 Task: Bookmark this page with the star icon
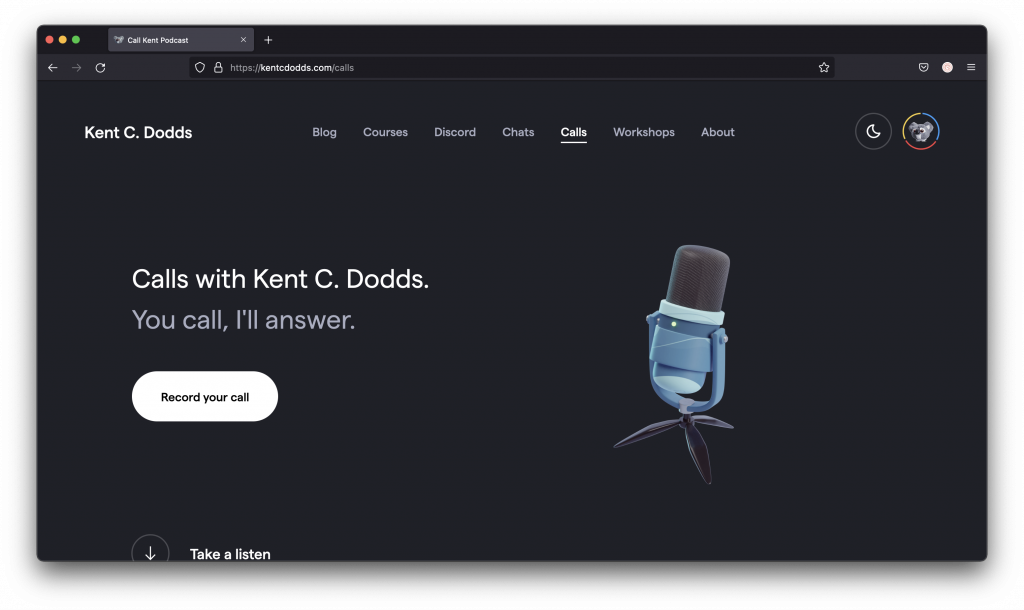tap(824, 68)
